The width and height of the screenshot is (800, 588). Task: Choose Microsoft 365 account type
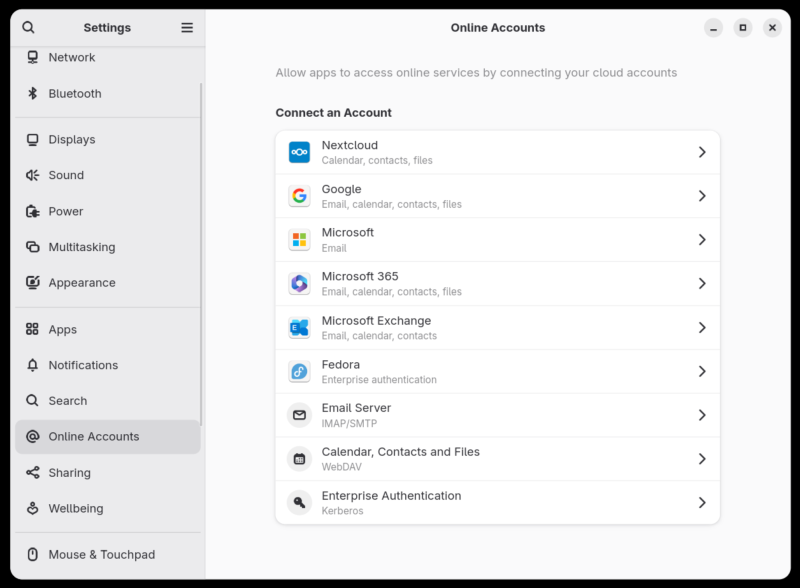(x=497, y=283)
